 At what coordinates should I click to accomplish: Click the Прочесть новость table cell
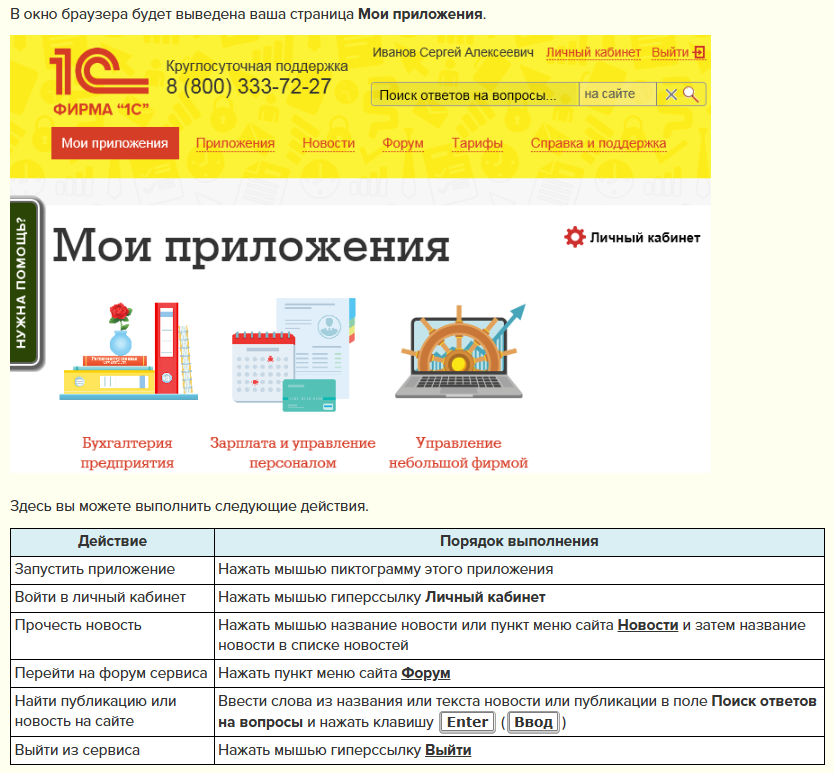(x=112, y=636)
